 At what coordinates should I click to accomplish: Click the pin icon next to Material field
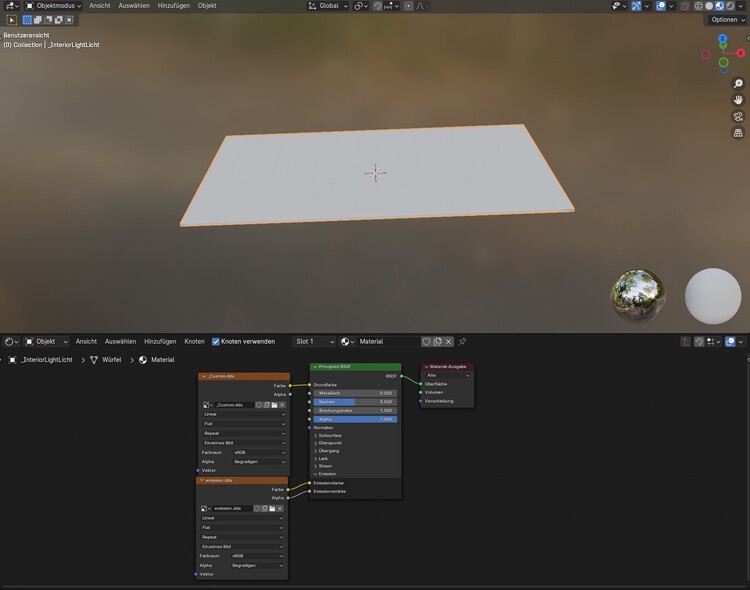coord(462,342)
